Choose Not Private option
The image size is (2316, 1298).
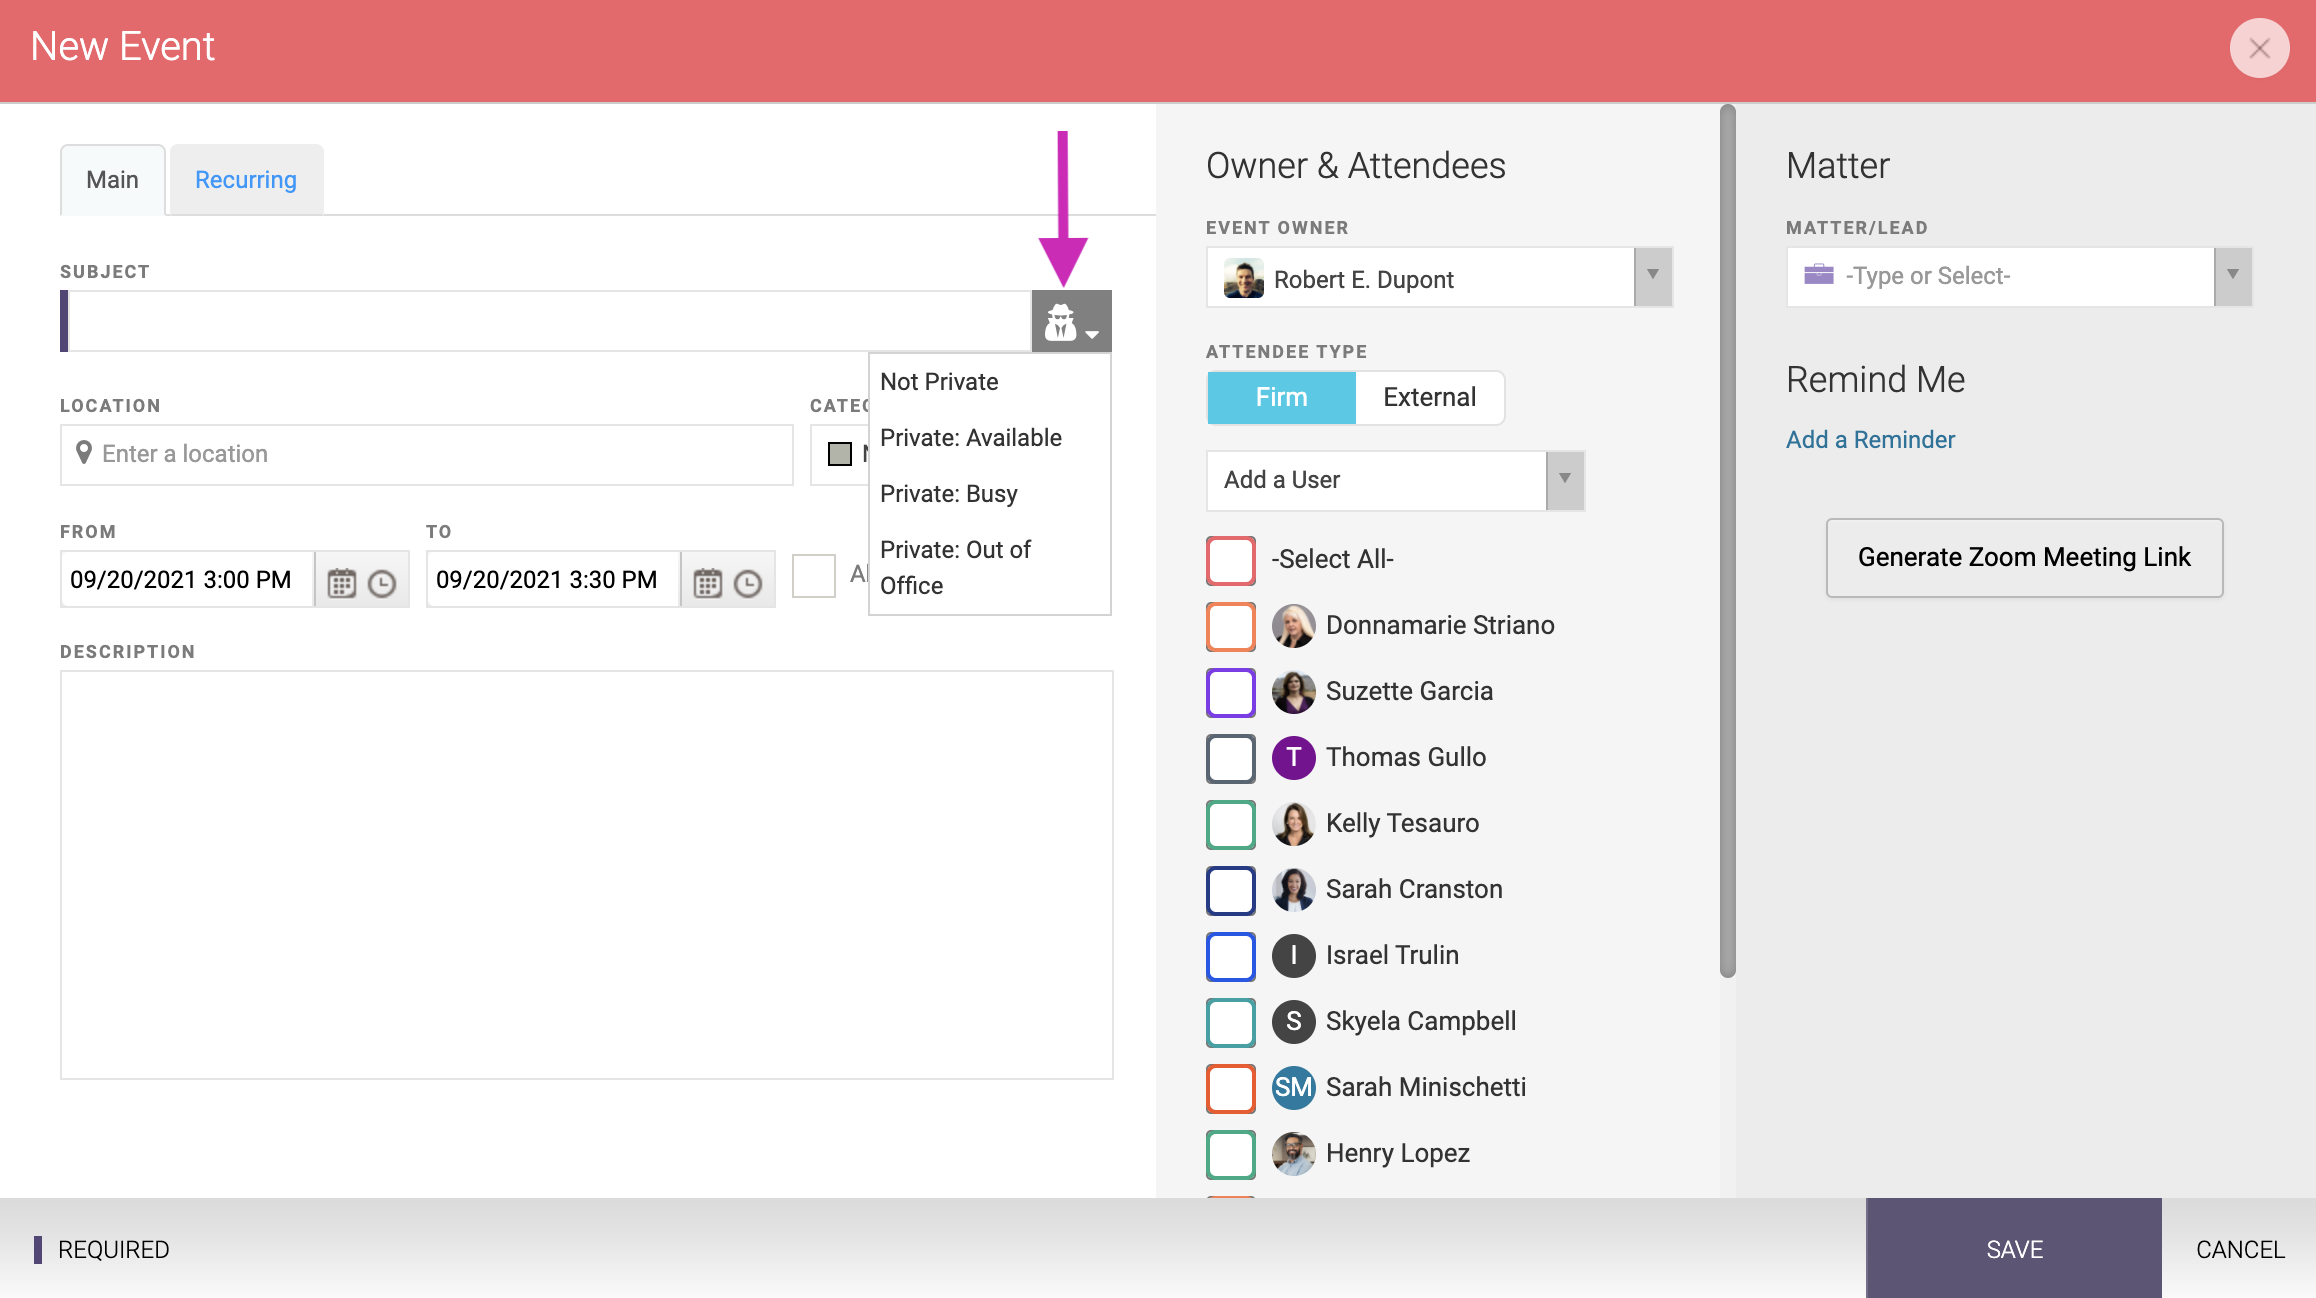coord(990,382)
